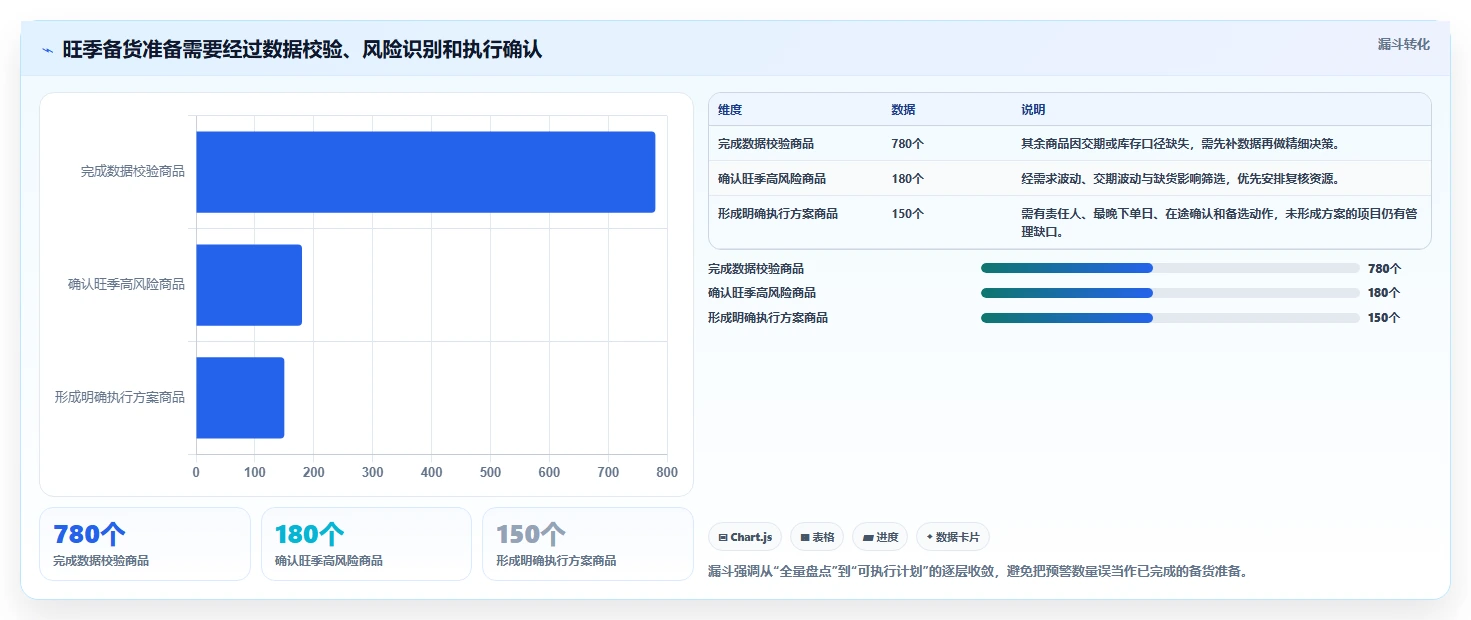The image size is (1471, 620).
Task: Click the 漏斗转化 label in the header
Action: tap(1404, 44)
